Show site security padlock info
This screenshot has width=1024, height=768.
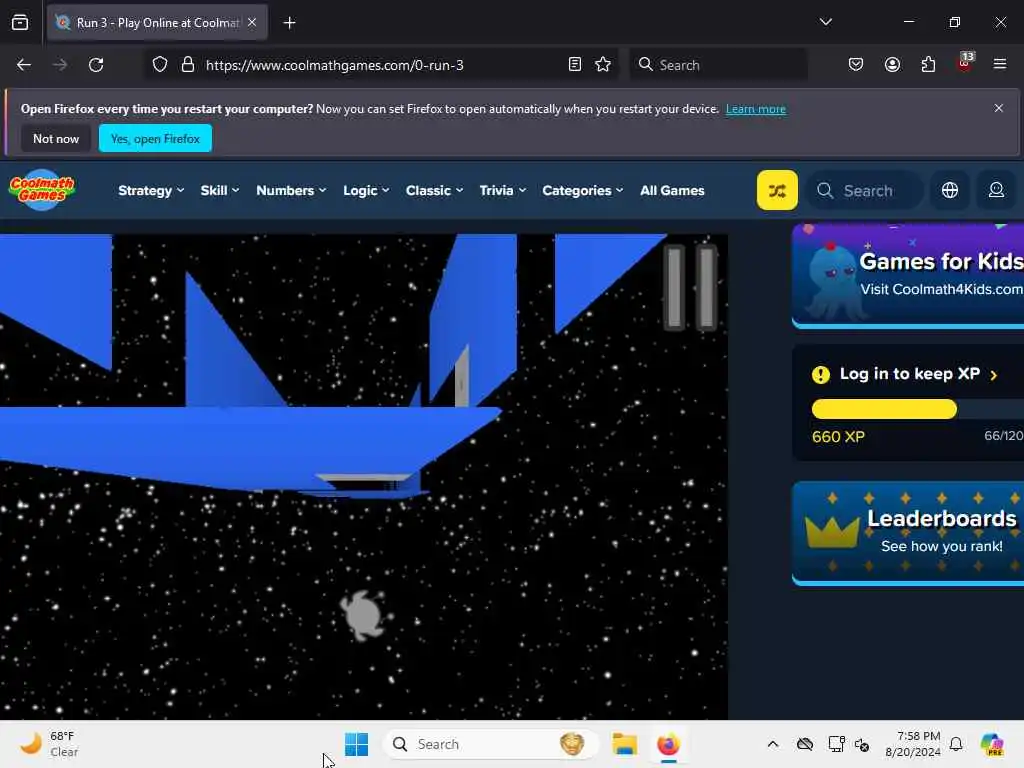pos(188,65)
